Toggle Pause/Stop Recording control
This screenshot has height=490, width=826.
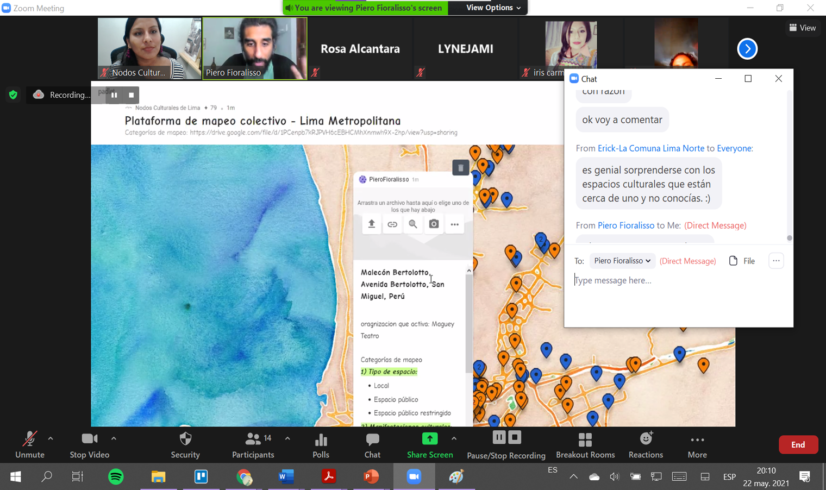(506, 443)
